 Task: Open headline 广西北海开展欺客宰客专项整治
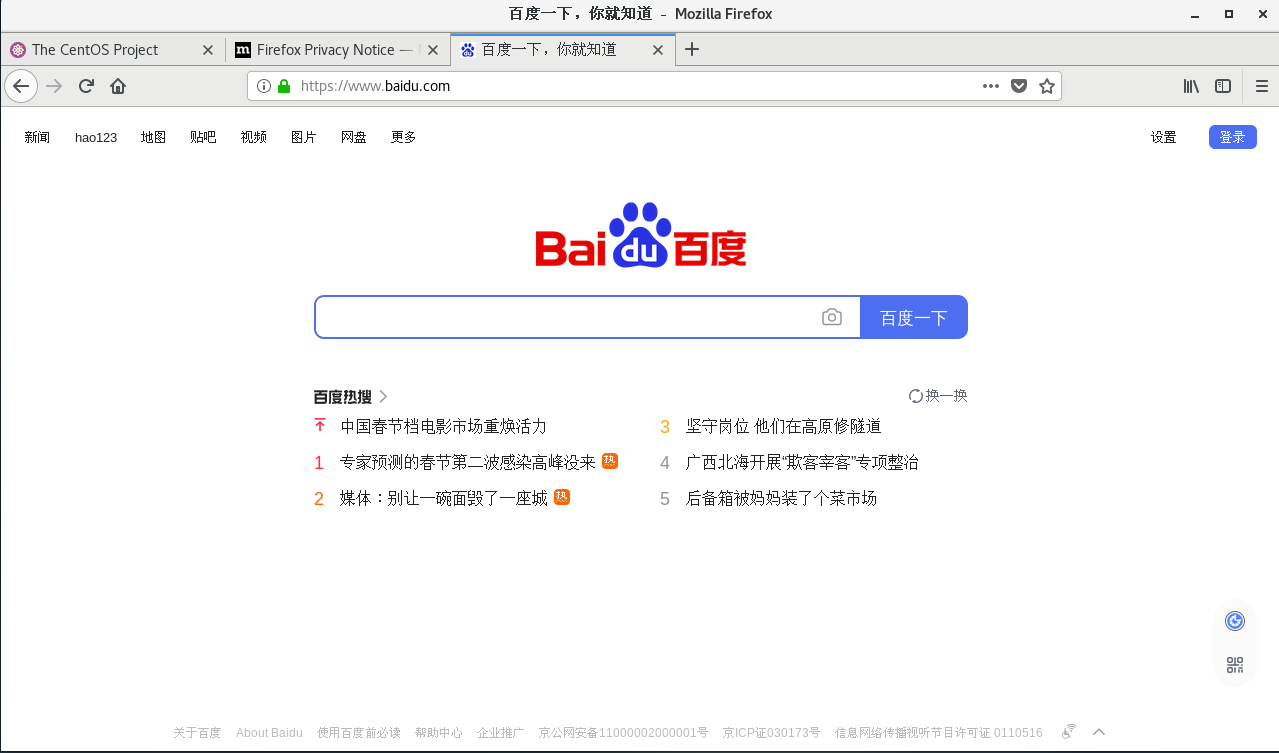point(802,462)
